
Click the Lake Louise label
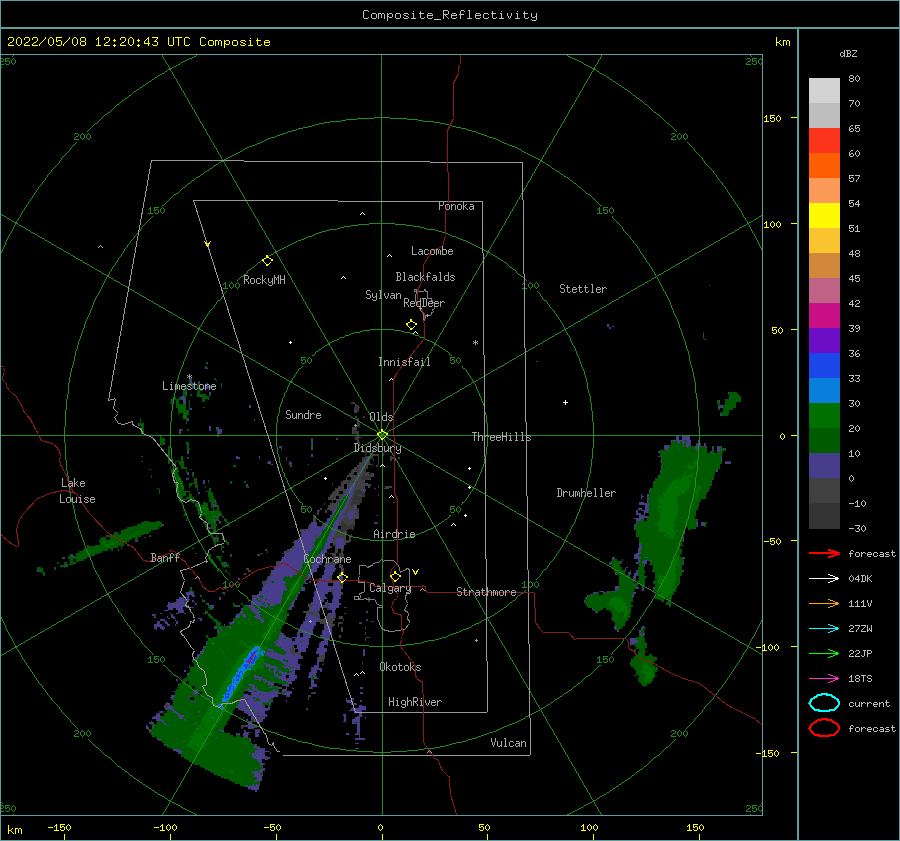[77, 491]
